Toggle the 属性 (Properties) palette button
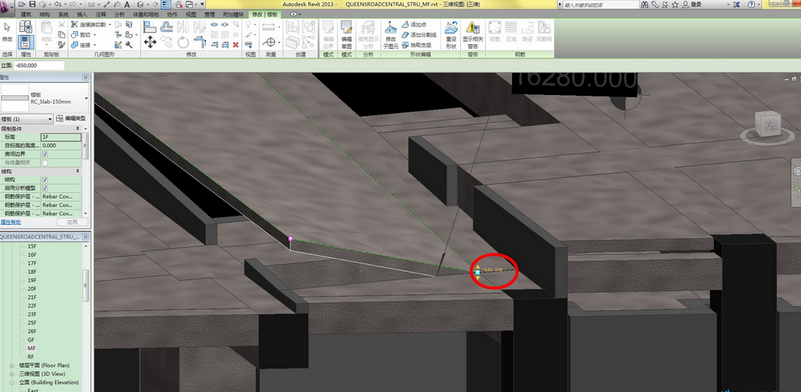This screenshot has height=392, width=801. [25, 42]
